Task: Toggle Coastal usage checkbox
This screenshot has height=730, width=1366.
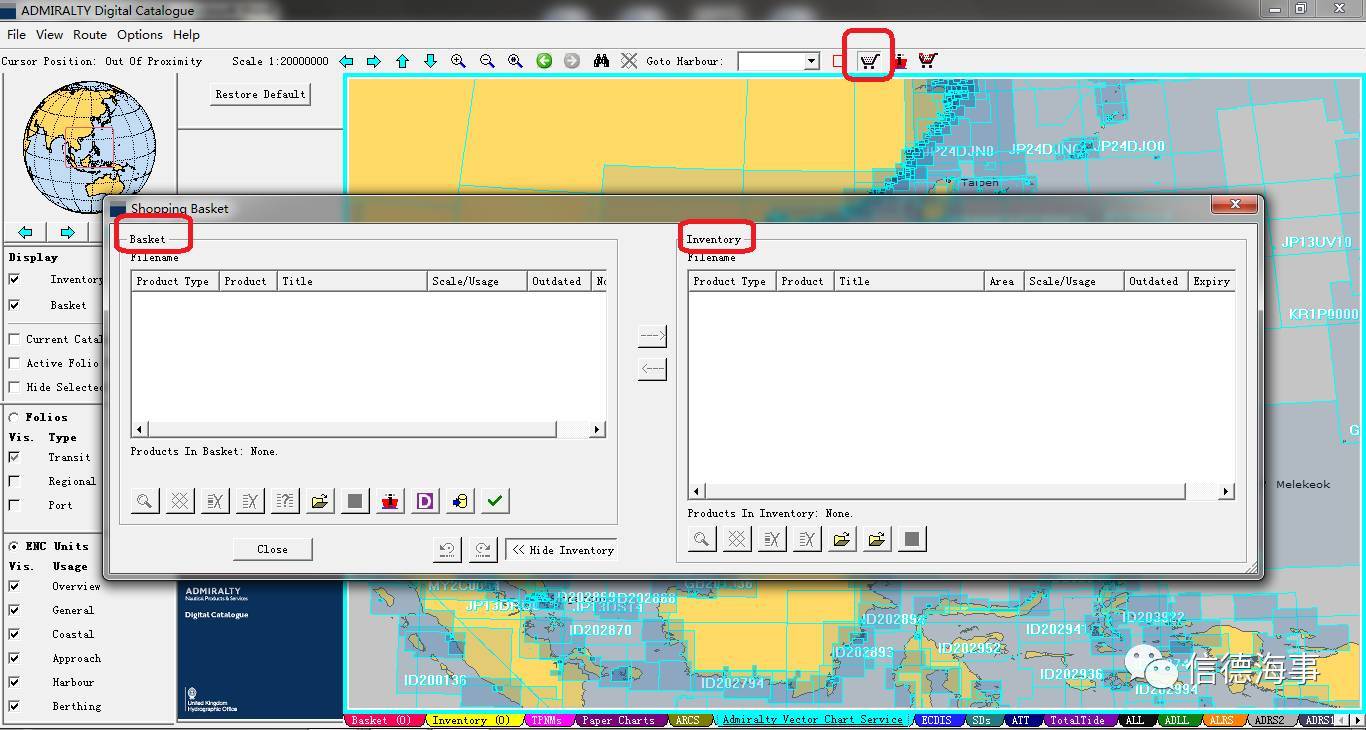Action: pos(14,634)
